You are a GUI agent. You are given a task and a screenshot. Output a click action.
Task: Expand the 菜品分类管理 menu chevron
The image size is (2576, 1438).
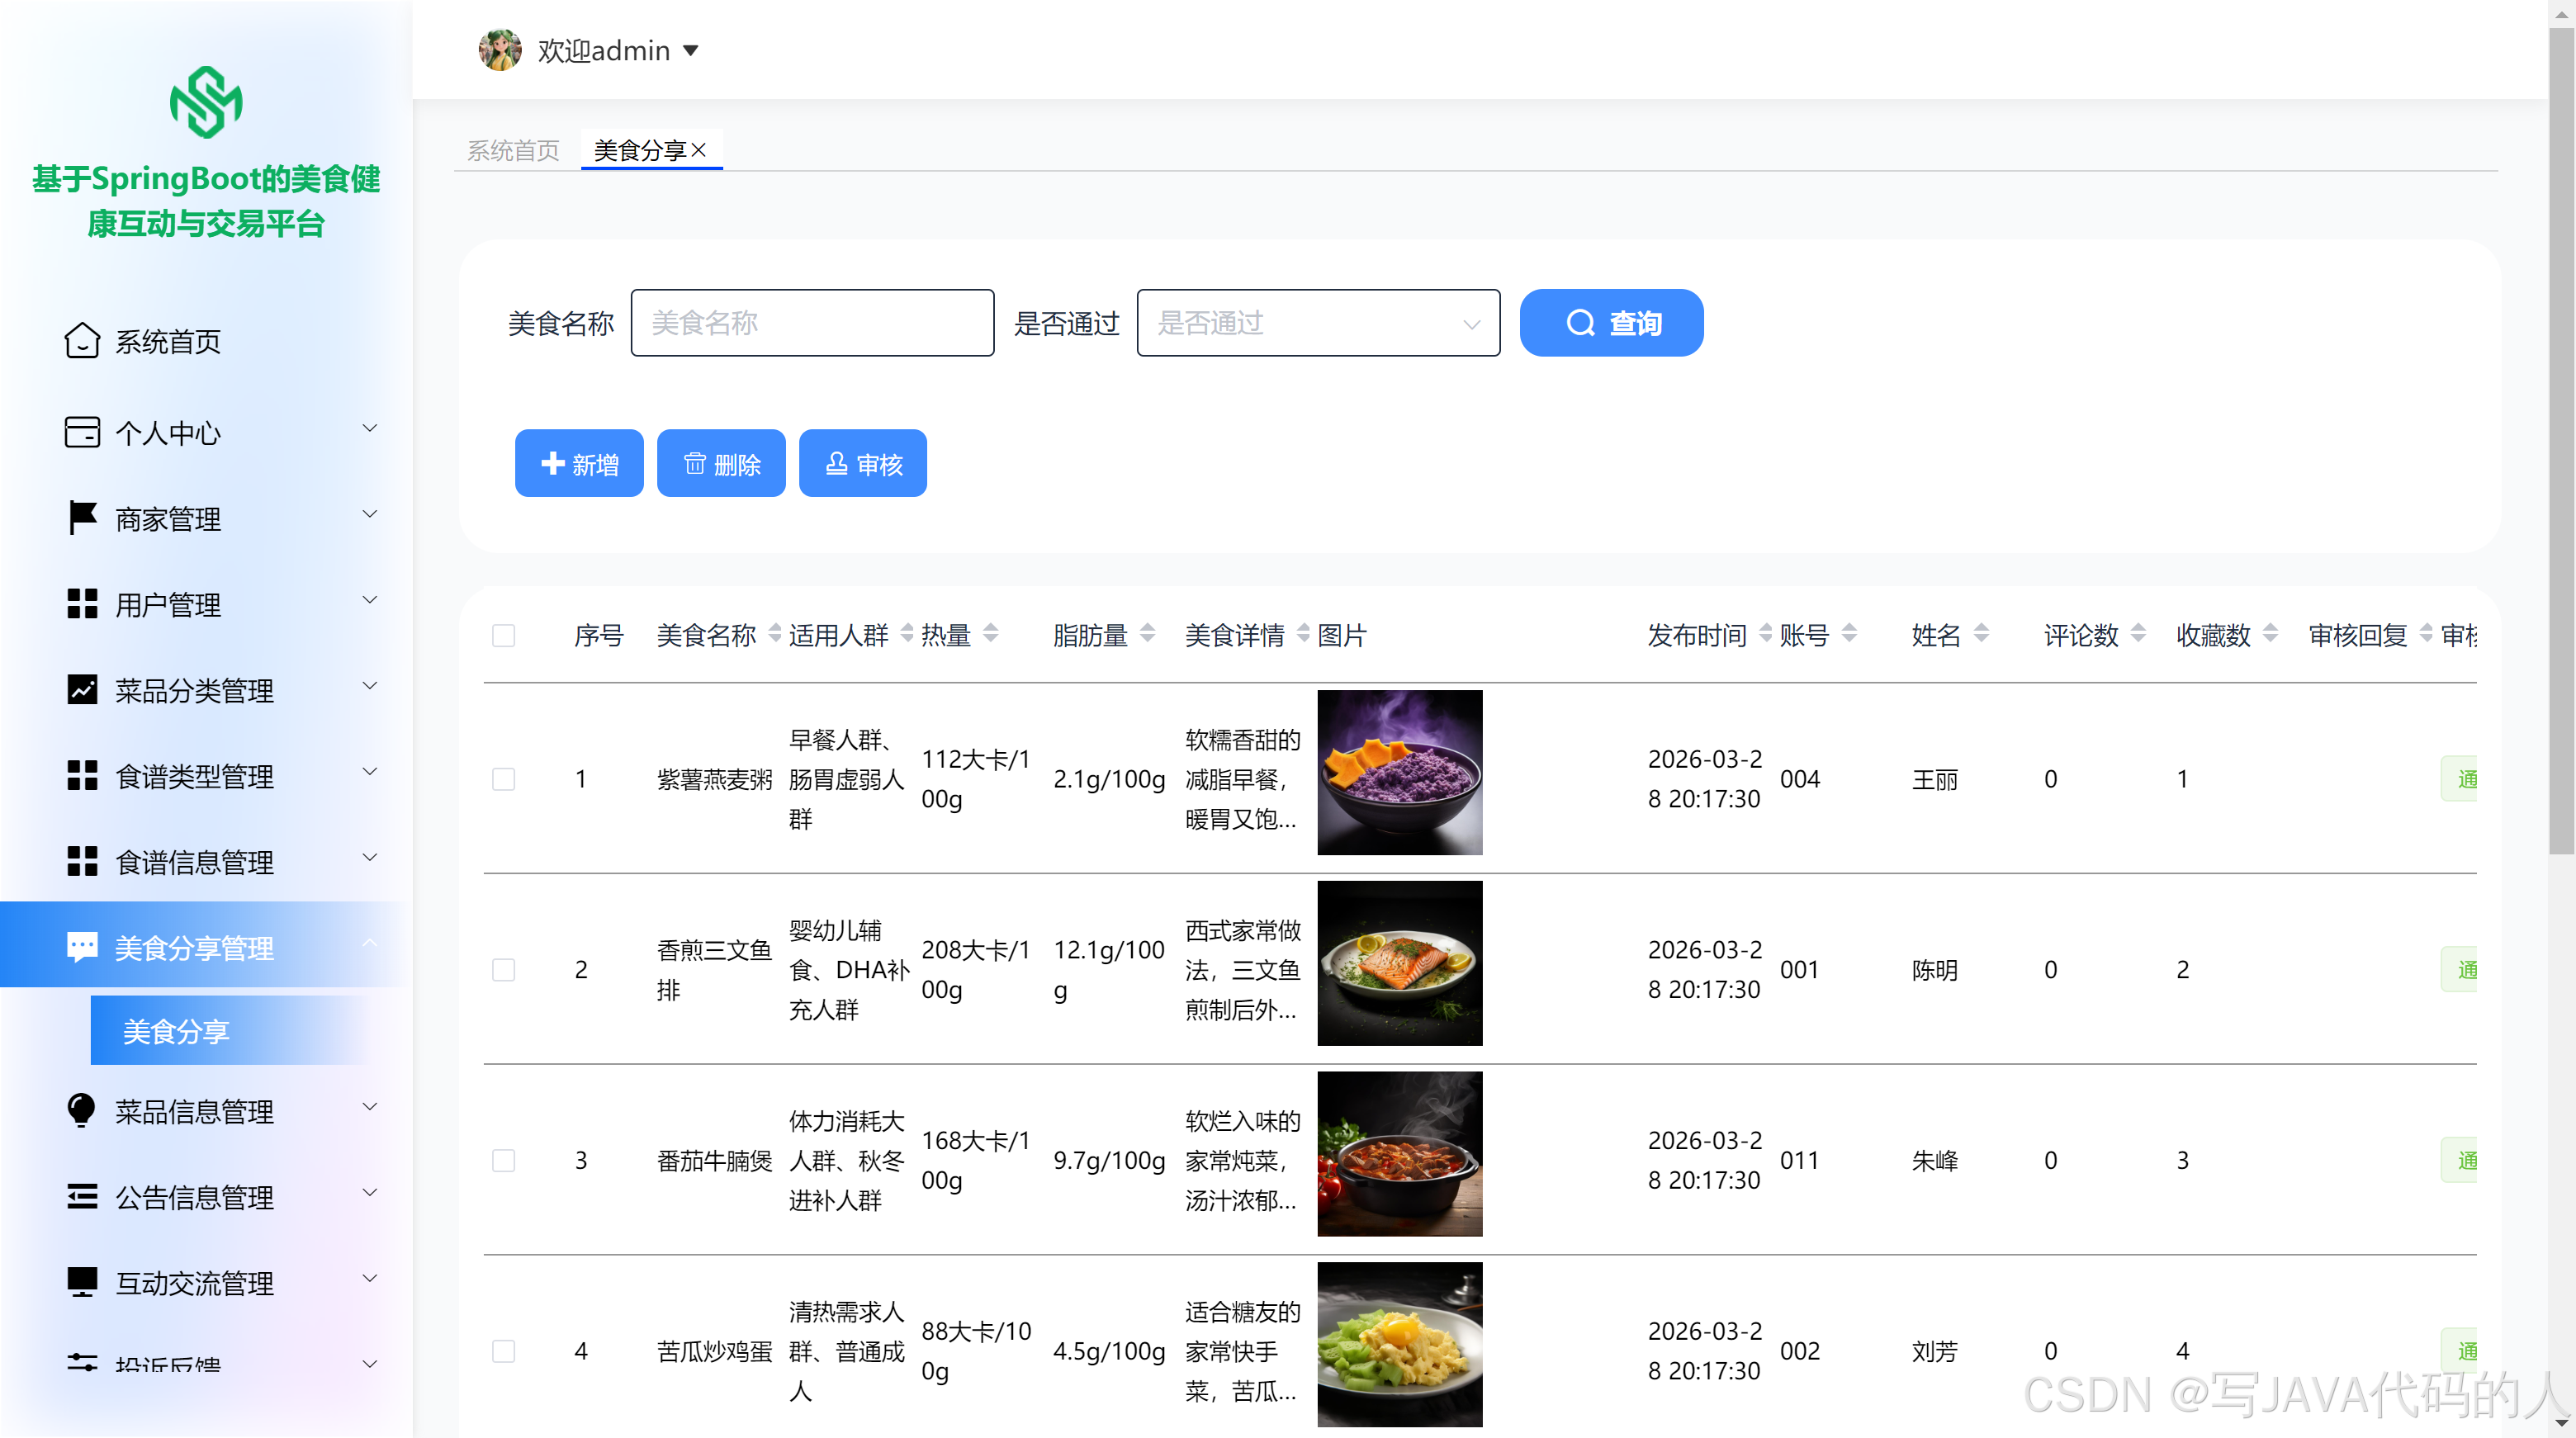[370, 686]
